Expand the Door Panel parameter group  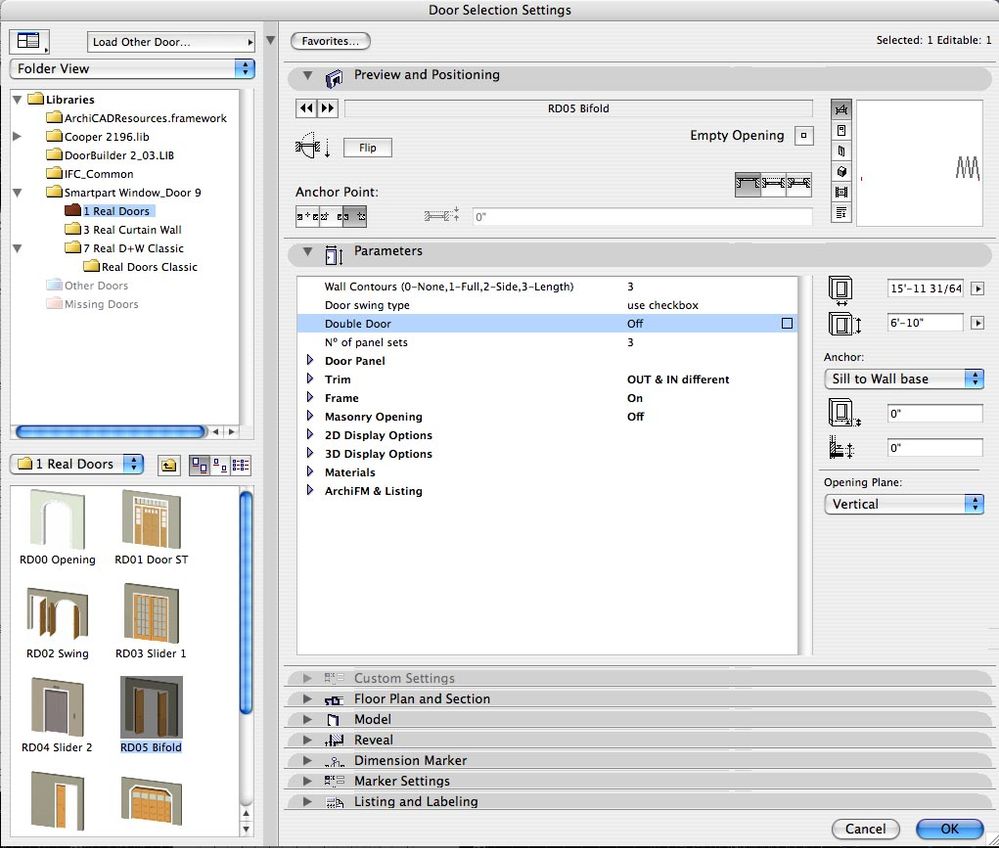pos(311,361)
